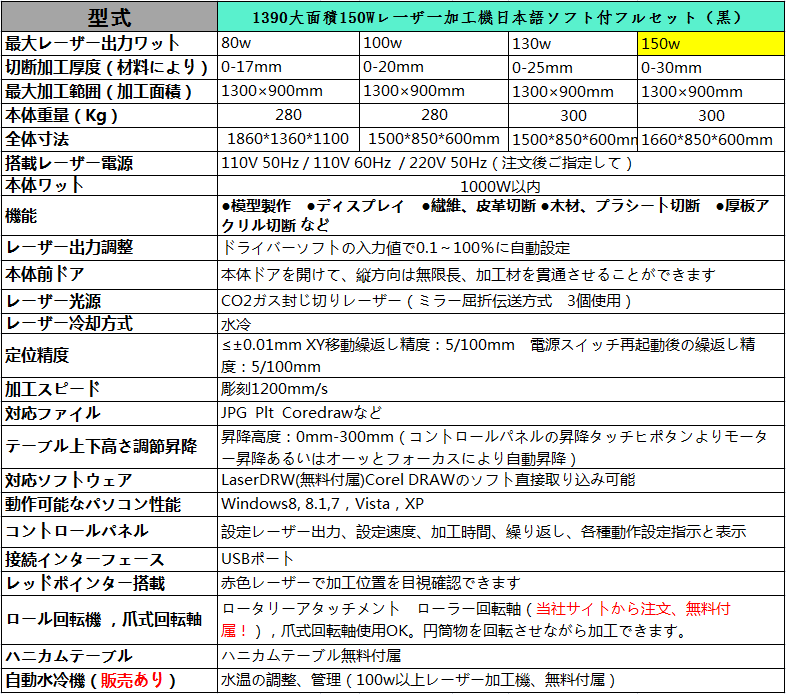Click the '赤色レーザーで加工位置を目視確認できます' cell

[x=500, y=583]
